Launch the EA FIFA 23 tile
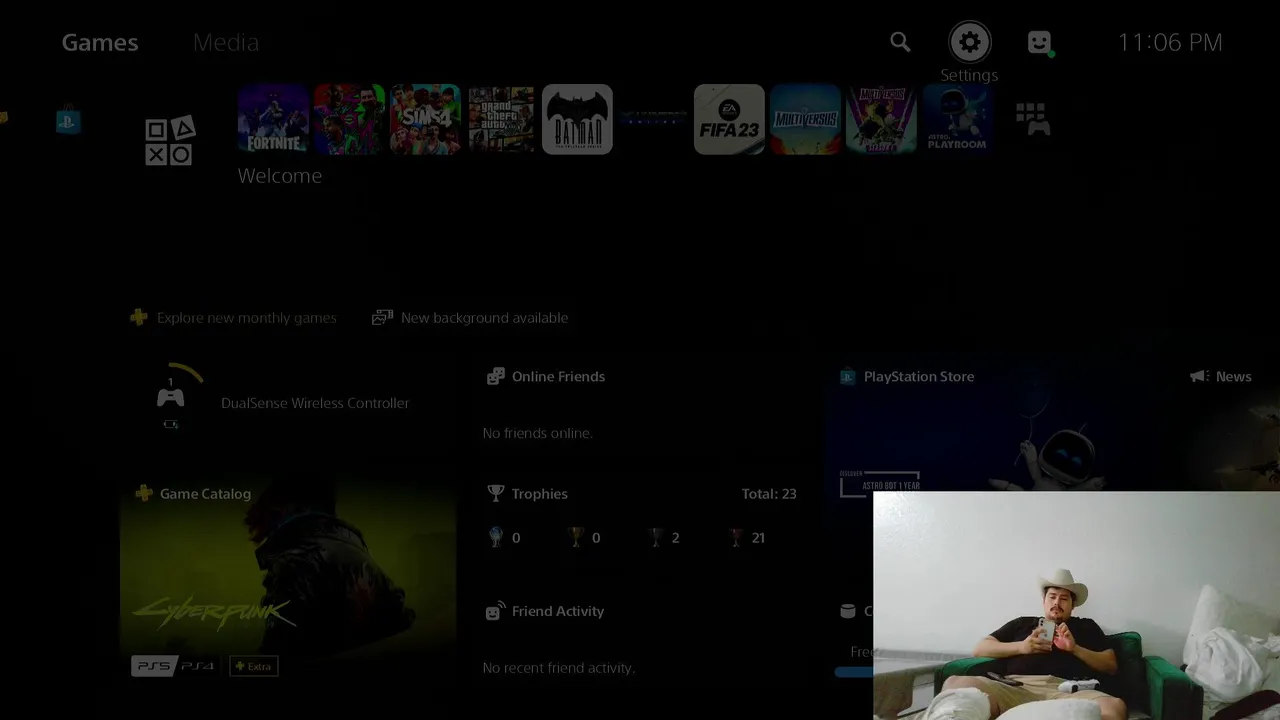The height and width of the screenshot is (720, 1280). [x=729, y=119]
